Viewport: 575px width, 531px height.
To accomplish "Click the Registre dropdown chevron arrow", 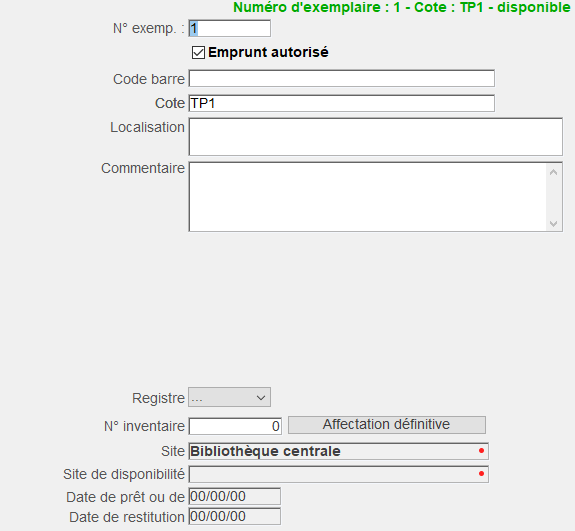I will click(x=261, y=398).
